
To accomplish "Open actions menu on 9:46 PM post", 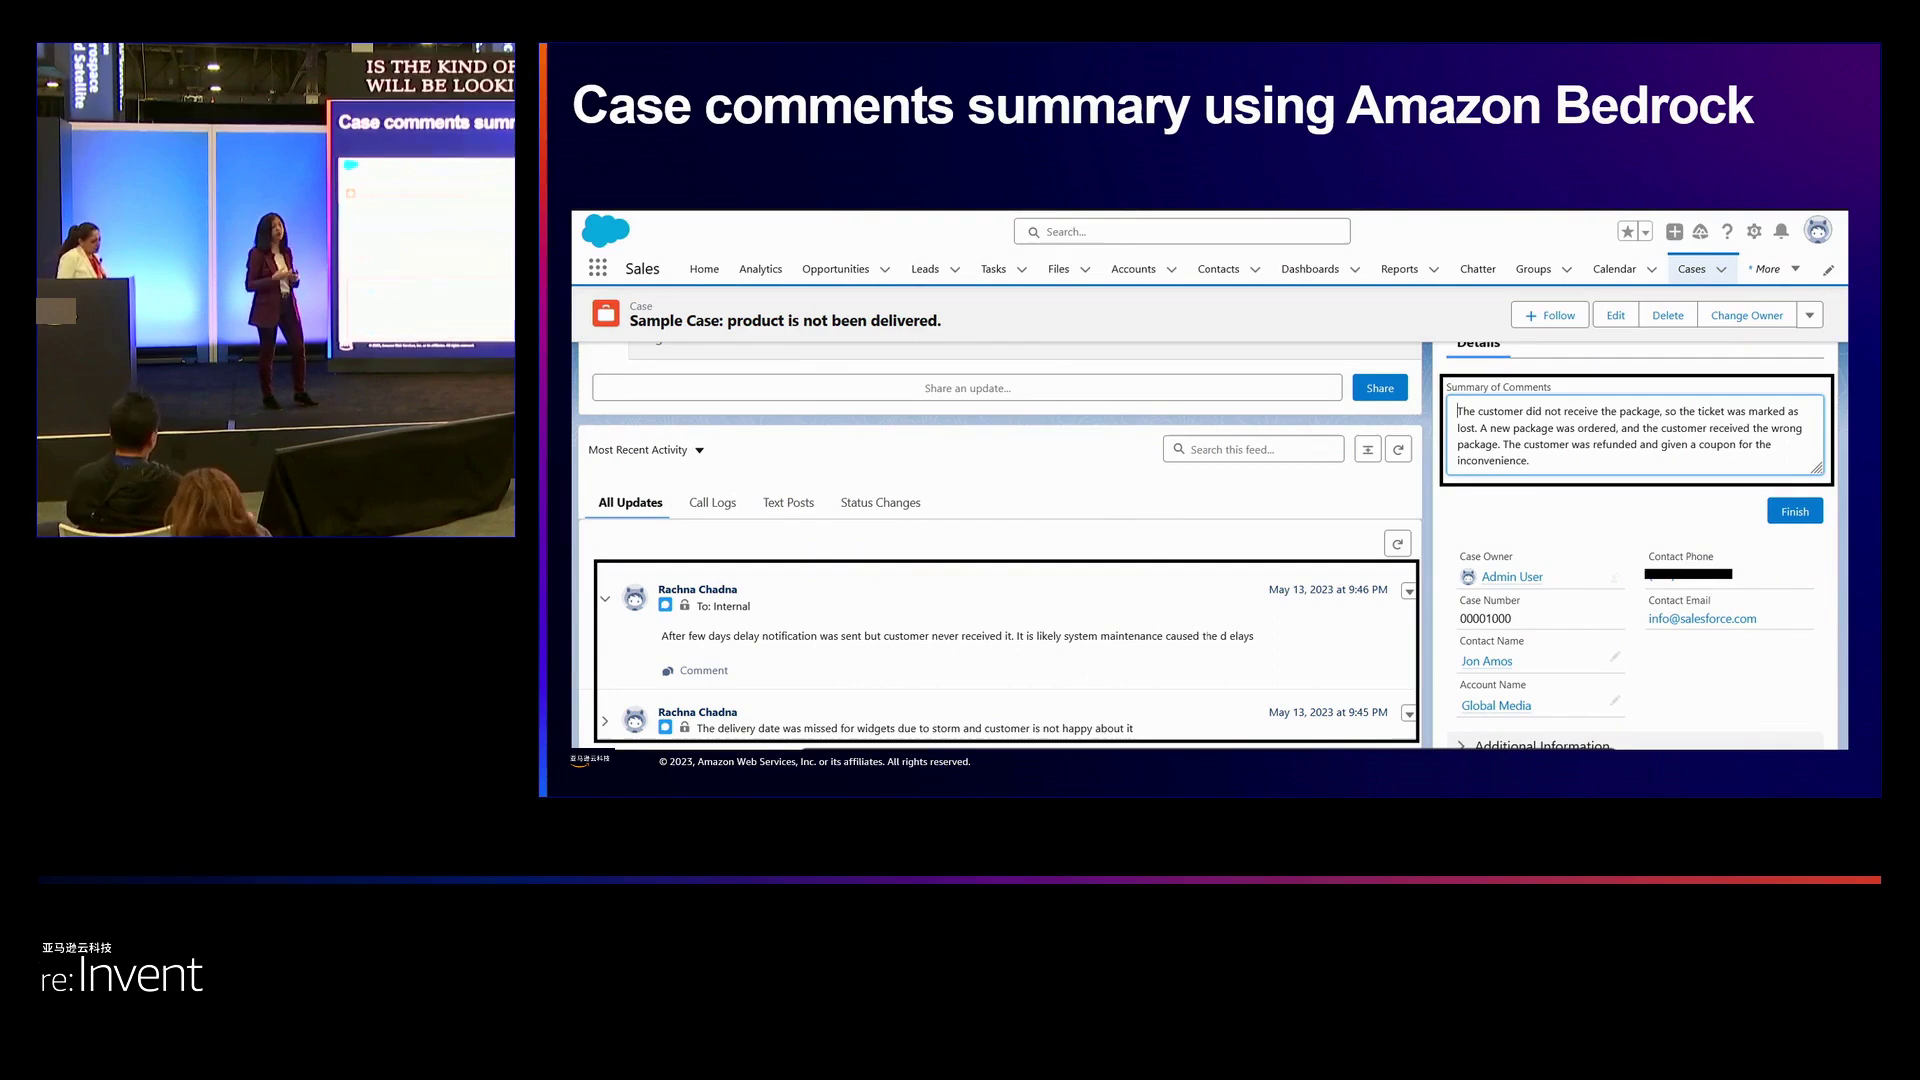I will click(x=1409, y=591).
